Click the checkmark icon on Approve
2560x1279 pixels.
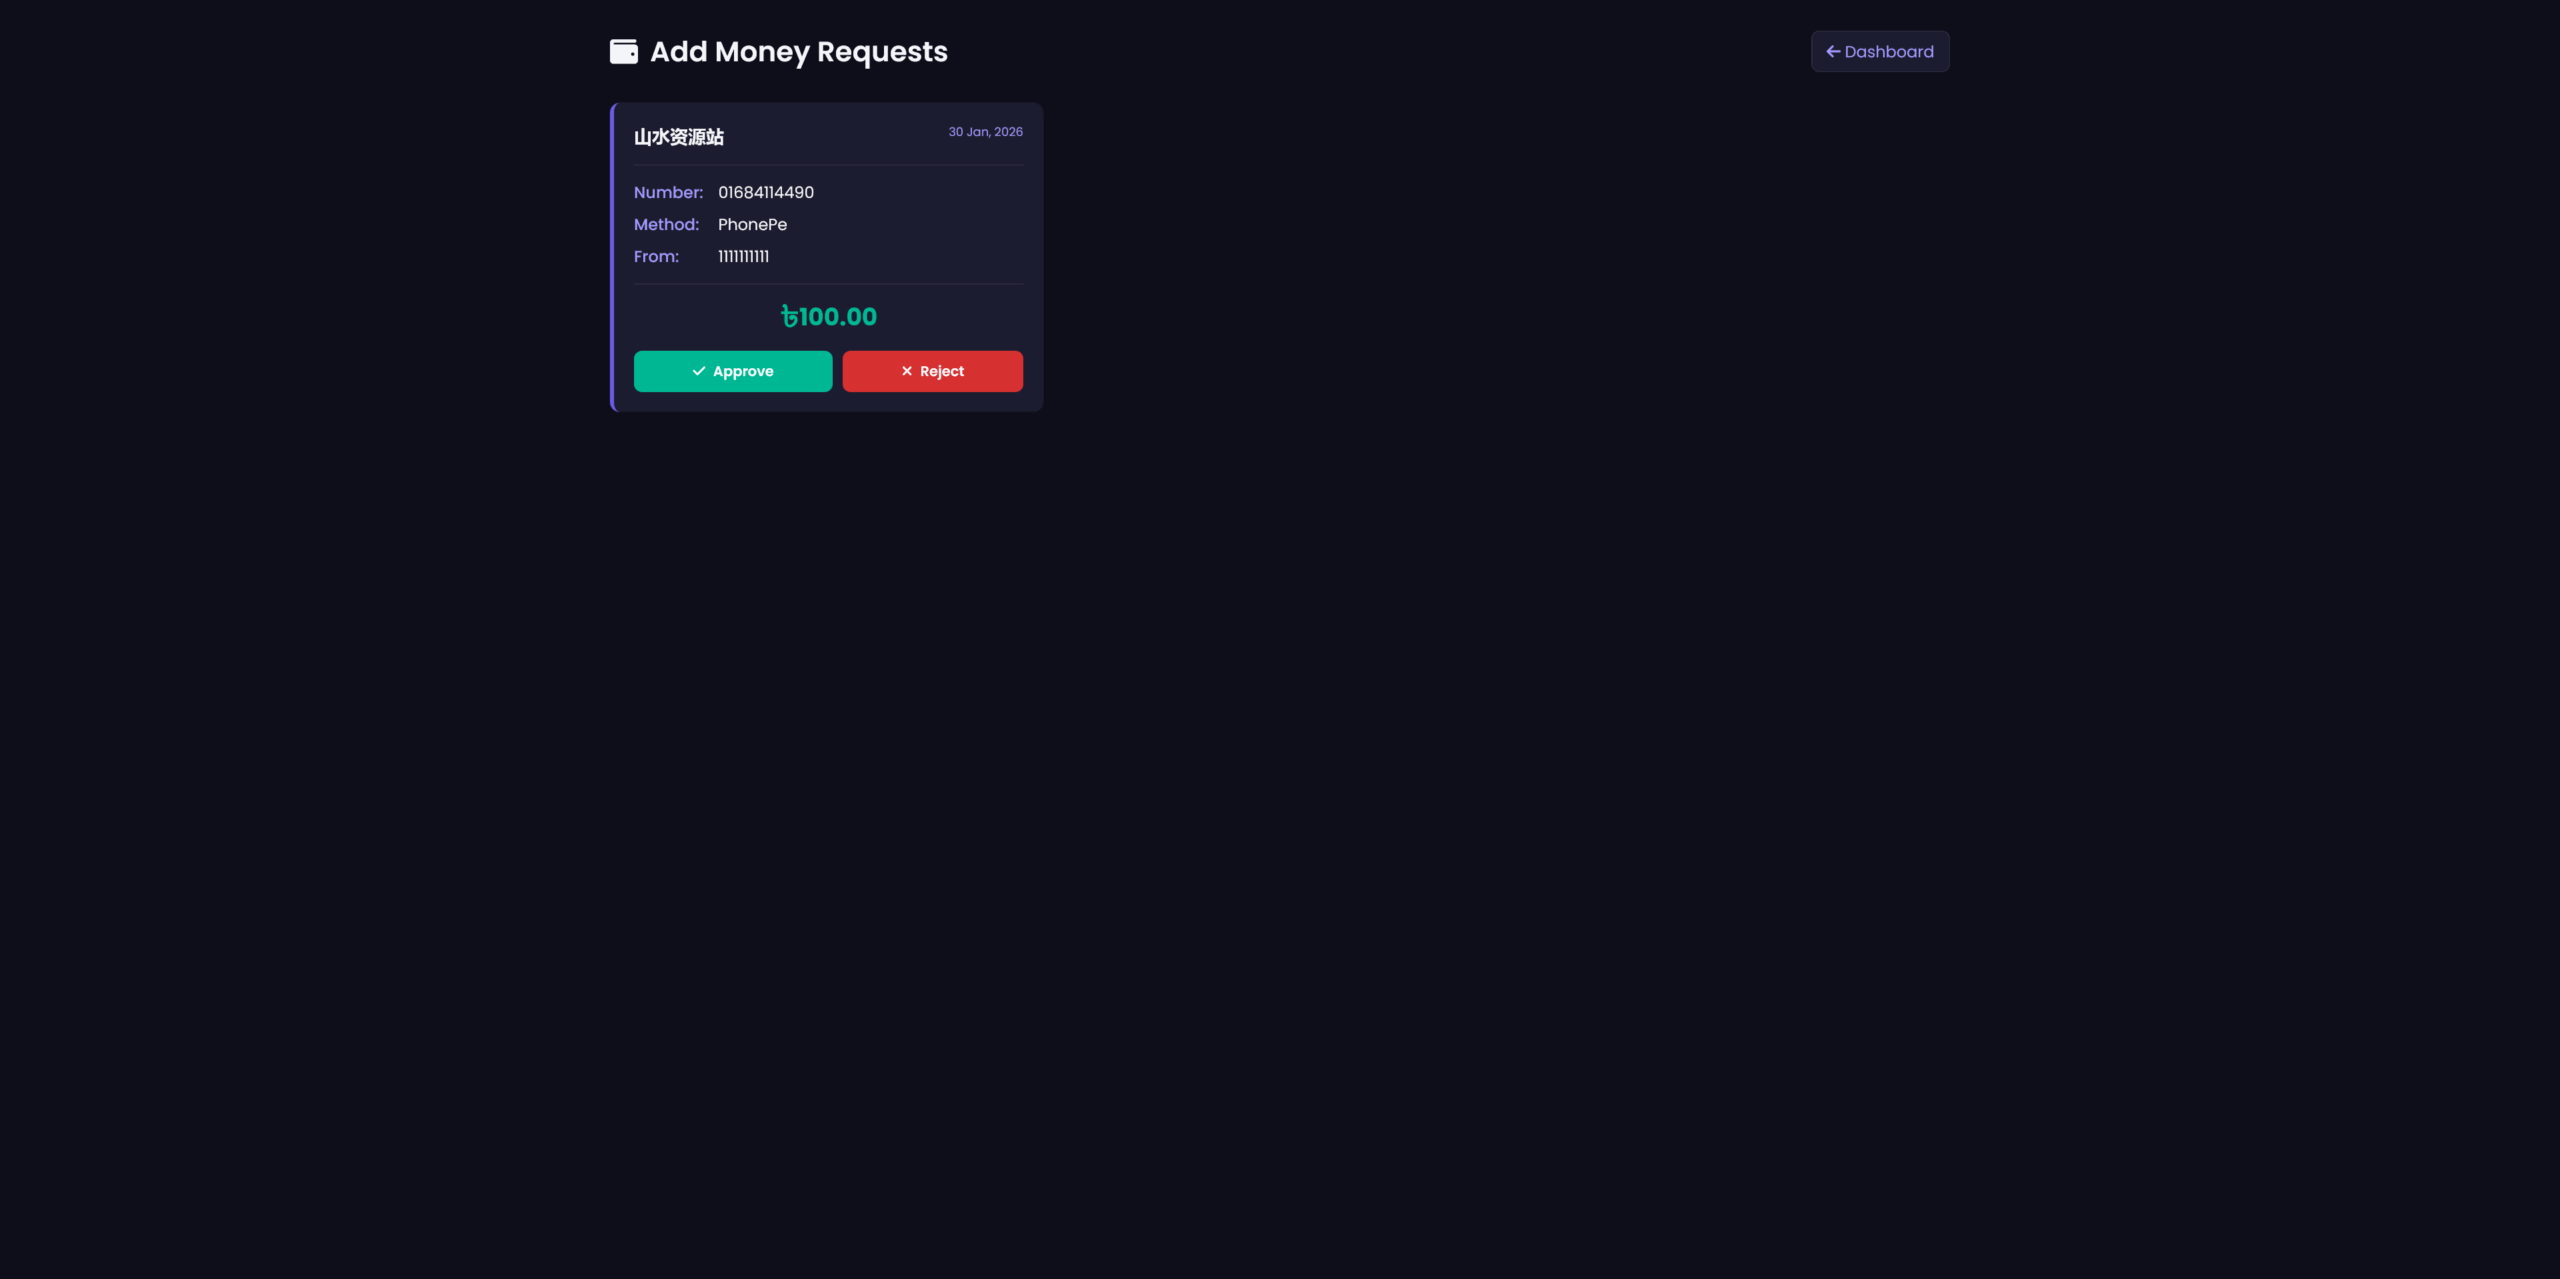click(699, 371)
